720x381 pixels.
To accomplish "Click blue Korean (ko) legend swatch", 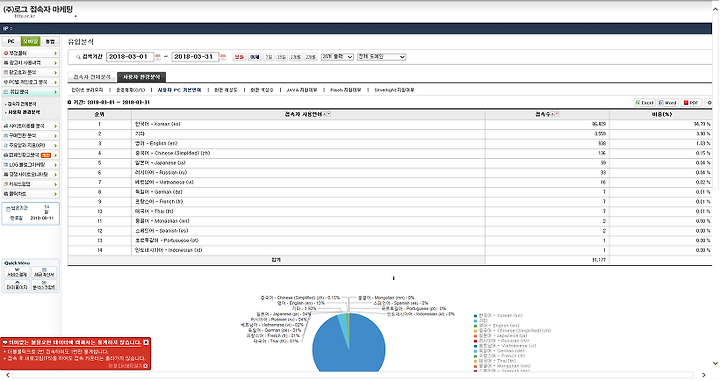I will click(476, 316).
